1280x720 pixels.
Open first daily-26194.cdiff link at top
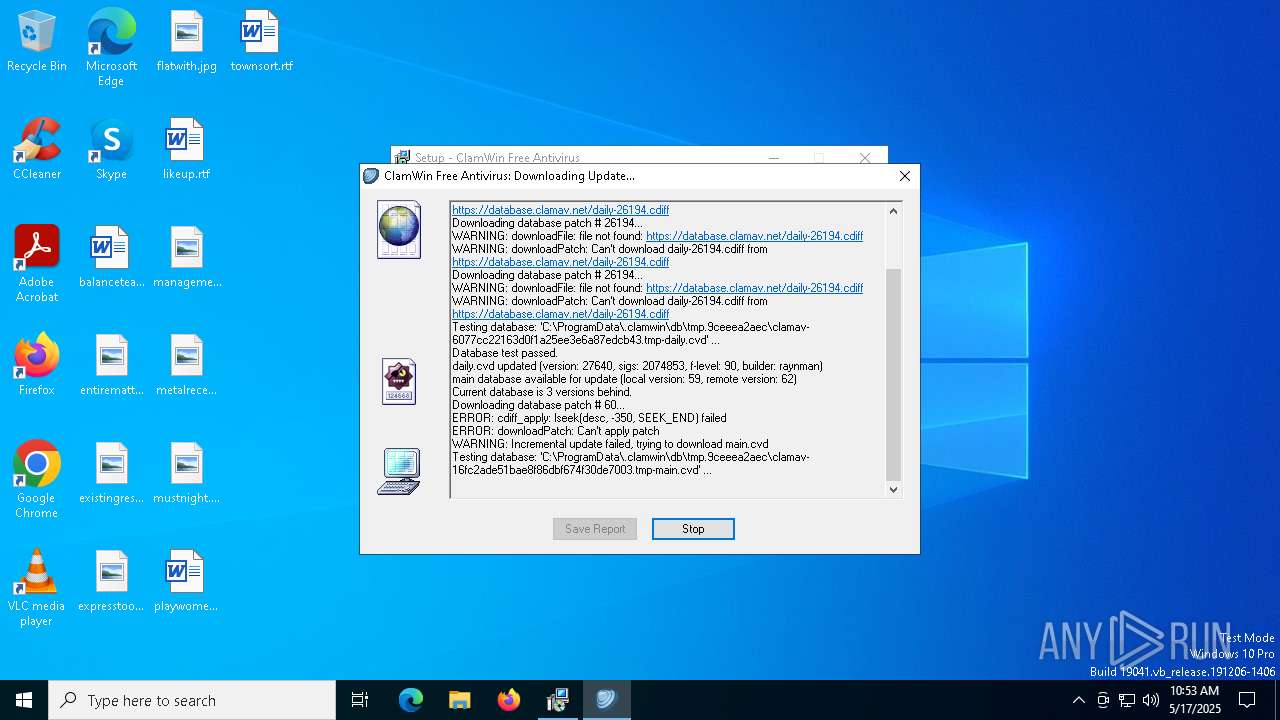[560, 210]
